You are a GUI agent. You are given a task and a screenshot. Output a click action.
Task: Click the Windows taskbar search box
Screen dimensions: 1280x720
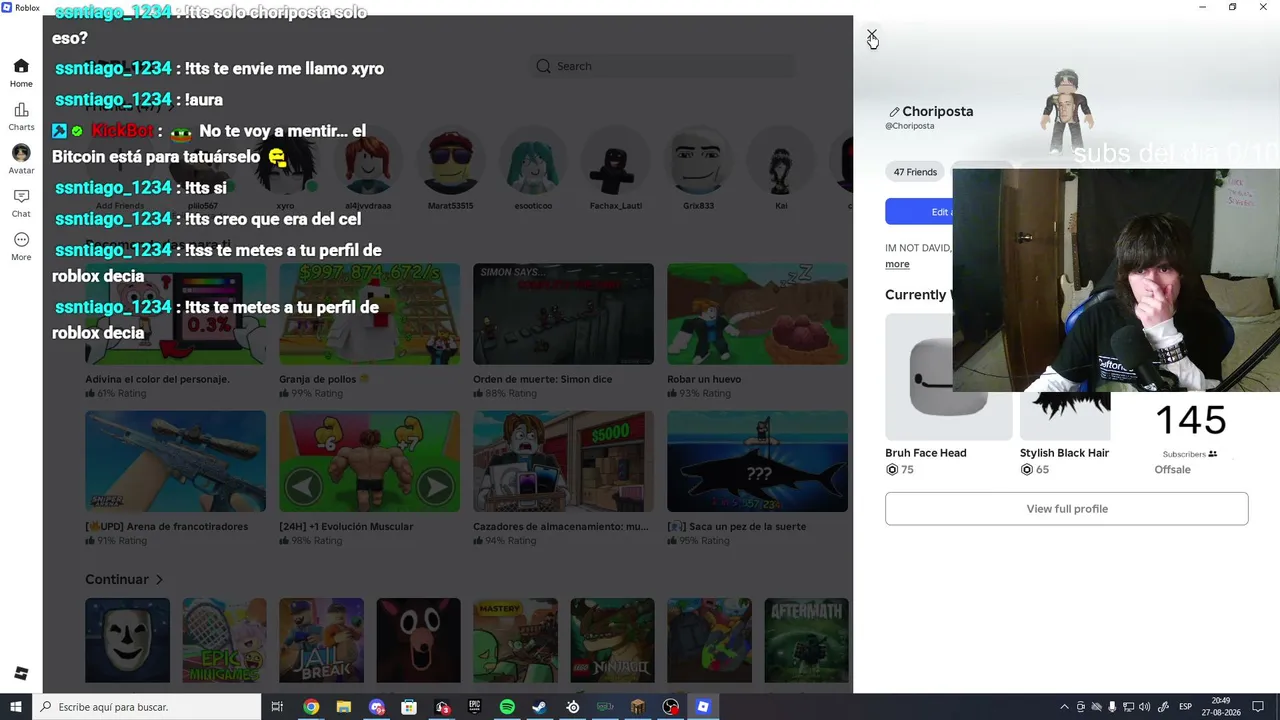[x=146, y=707]
